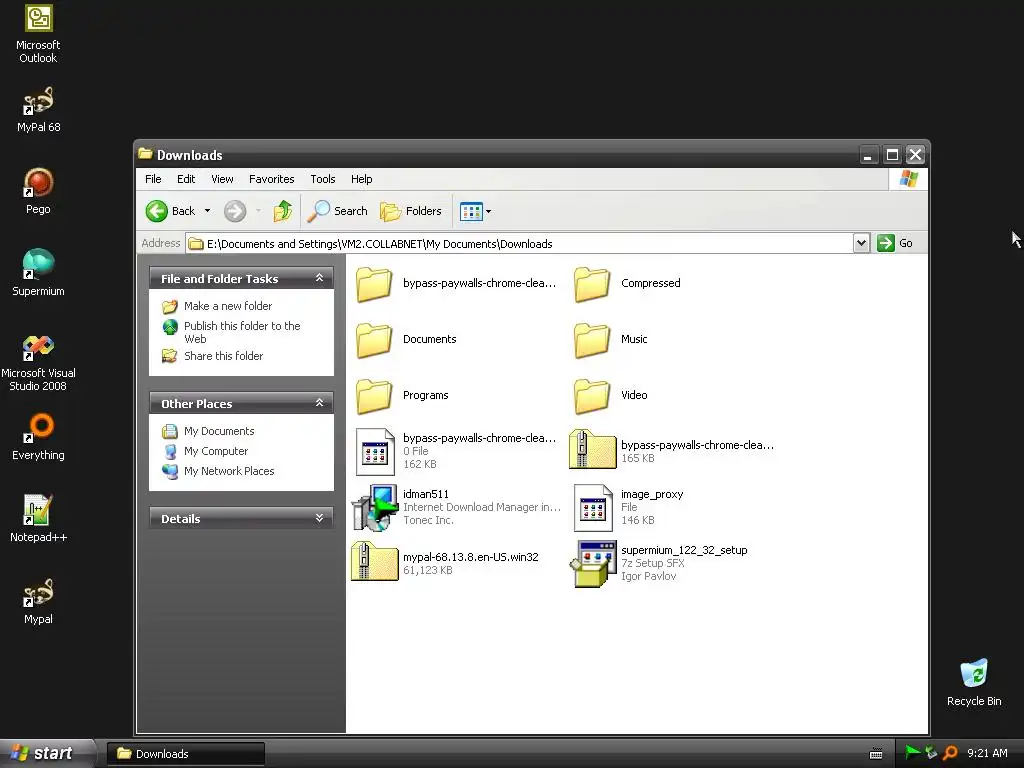Select supermium_122_32_setup file
This screenshot has height=768, width=1024.
click(658, 563)
